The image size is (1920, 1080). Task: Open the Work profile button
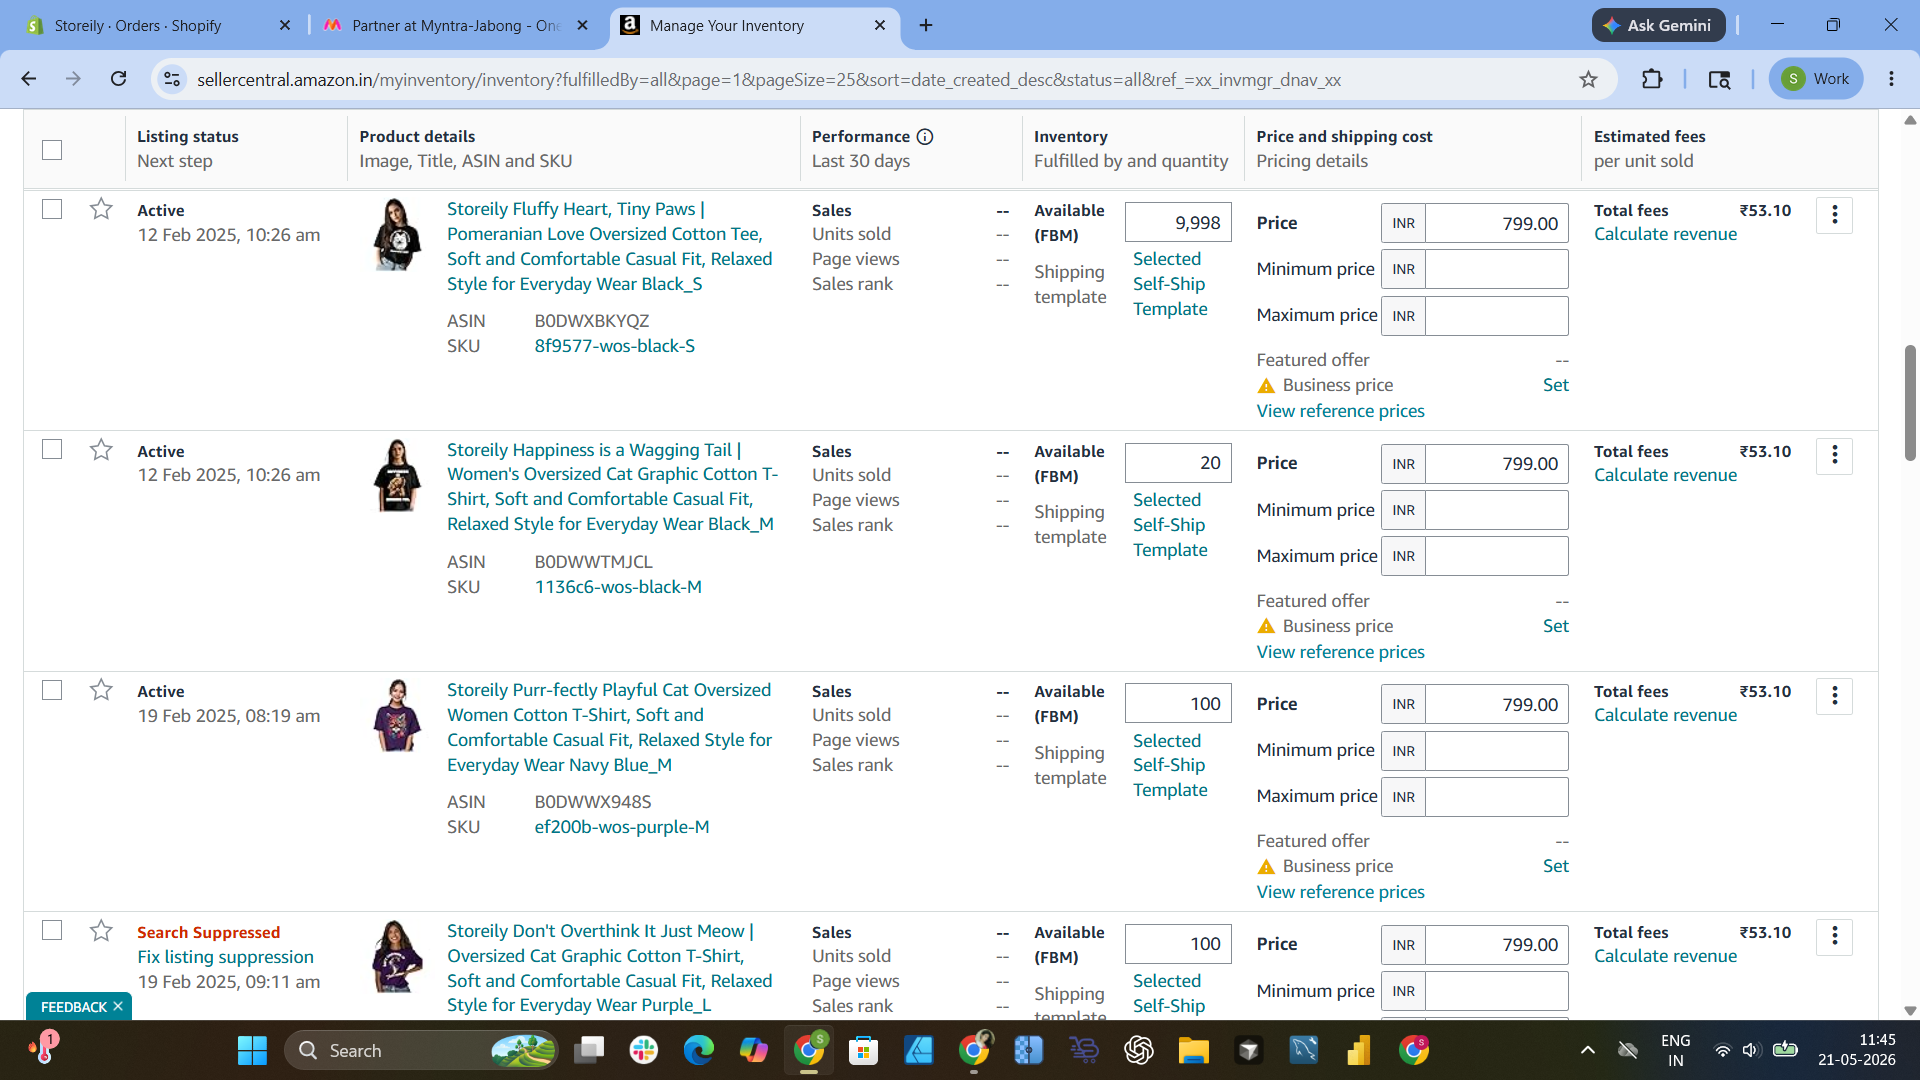click(x=1815, y=79)
